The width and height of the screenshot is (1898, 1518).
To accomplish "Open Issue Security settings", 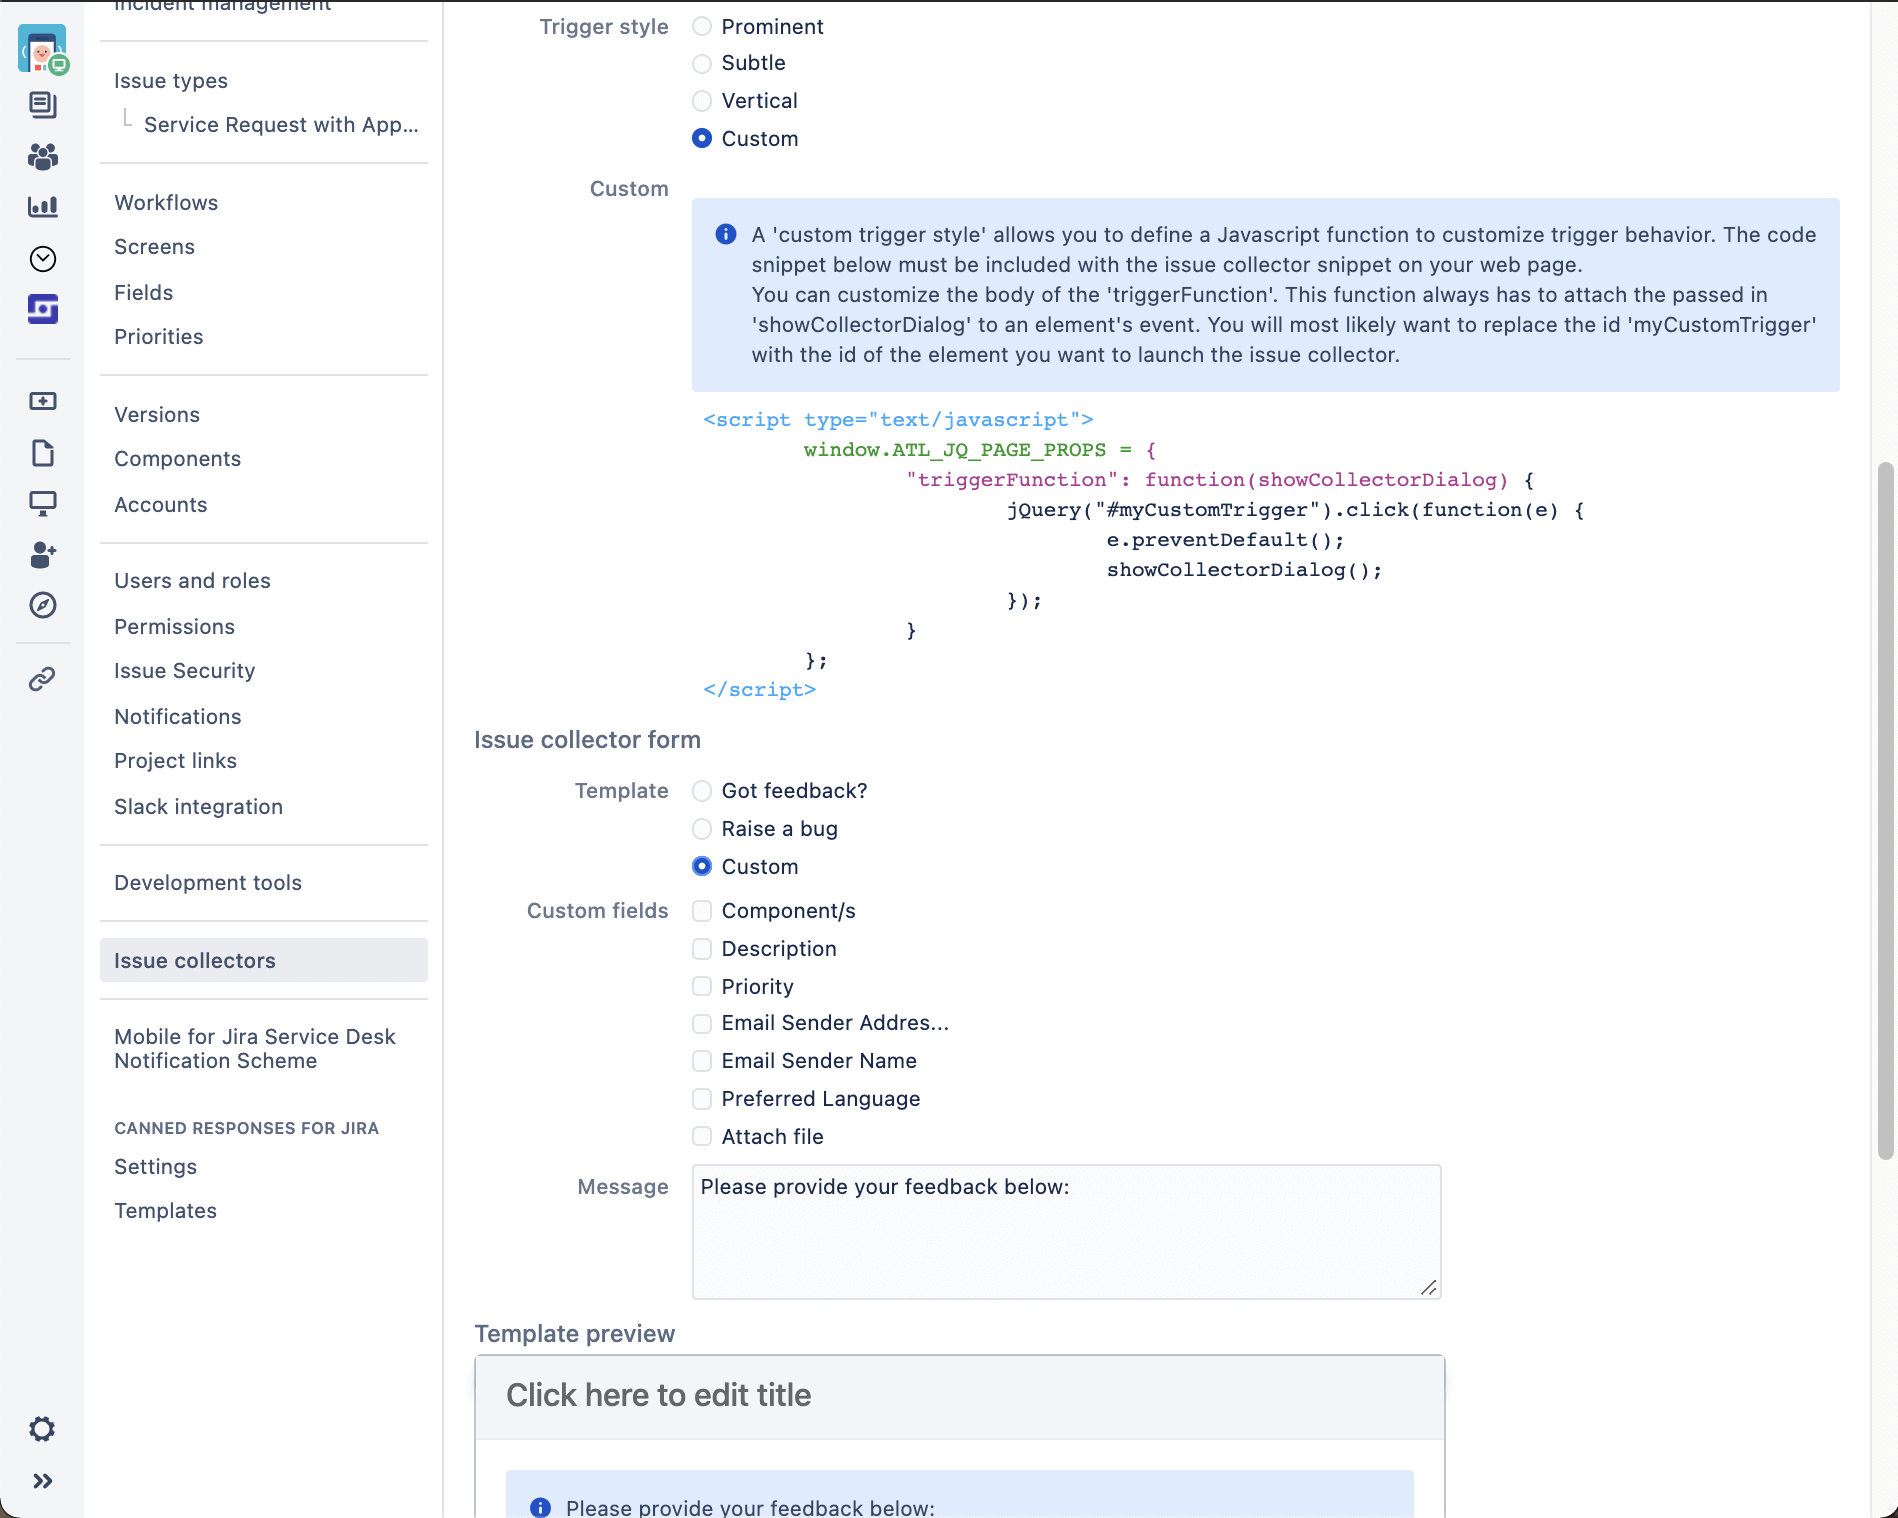I will pyautogui.click(x=185, y=671).
